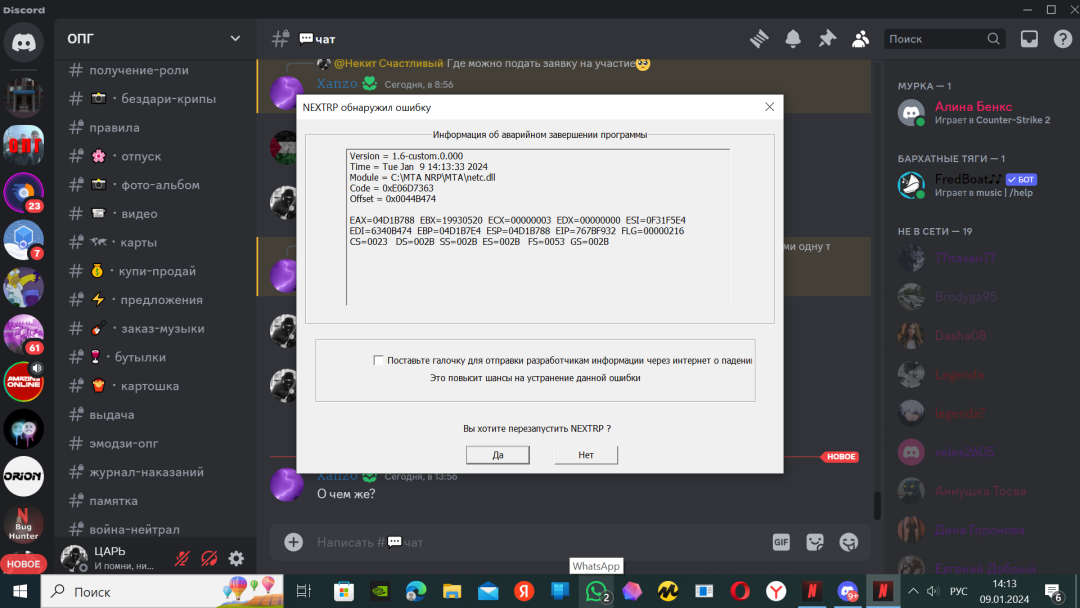
Task: Open the Discord inbox
Action: pos(1029,39)
